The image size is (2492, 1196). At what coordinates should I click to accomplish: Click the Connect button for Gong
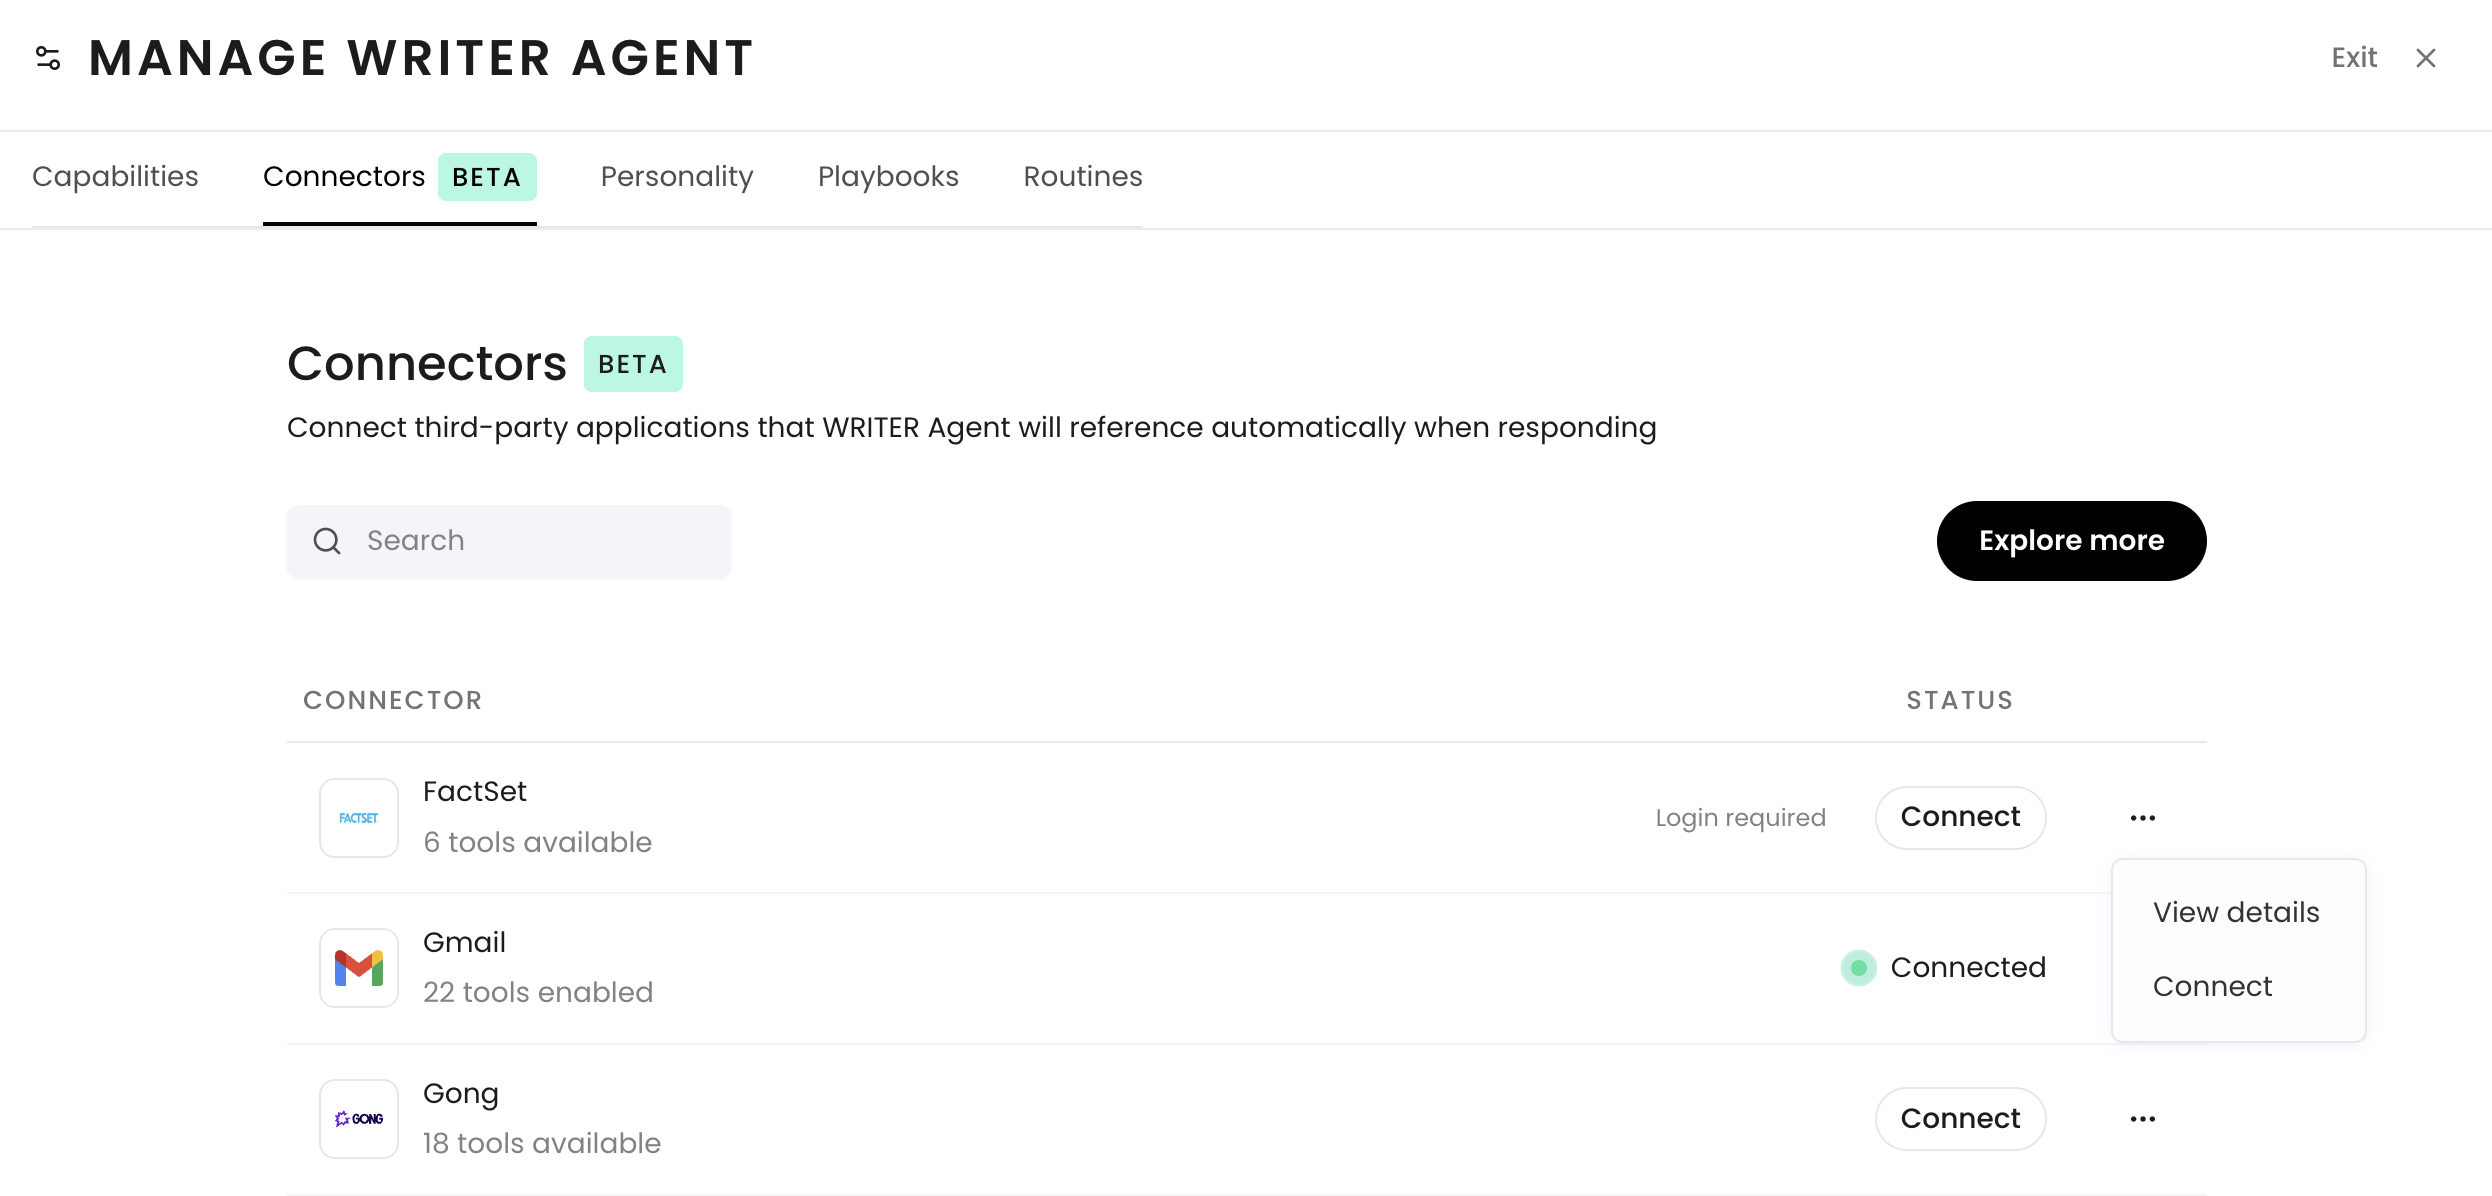coord(1960,1119)
